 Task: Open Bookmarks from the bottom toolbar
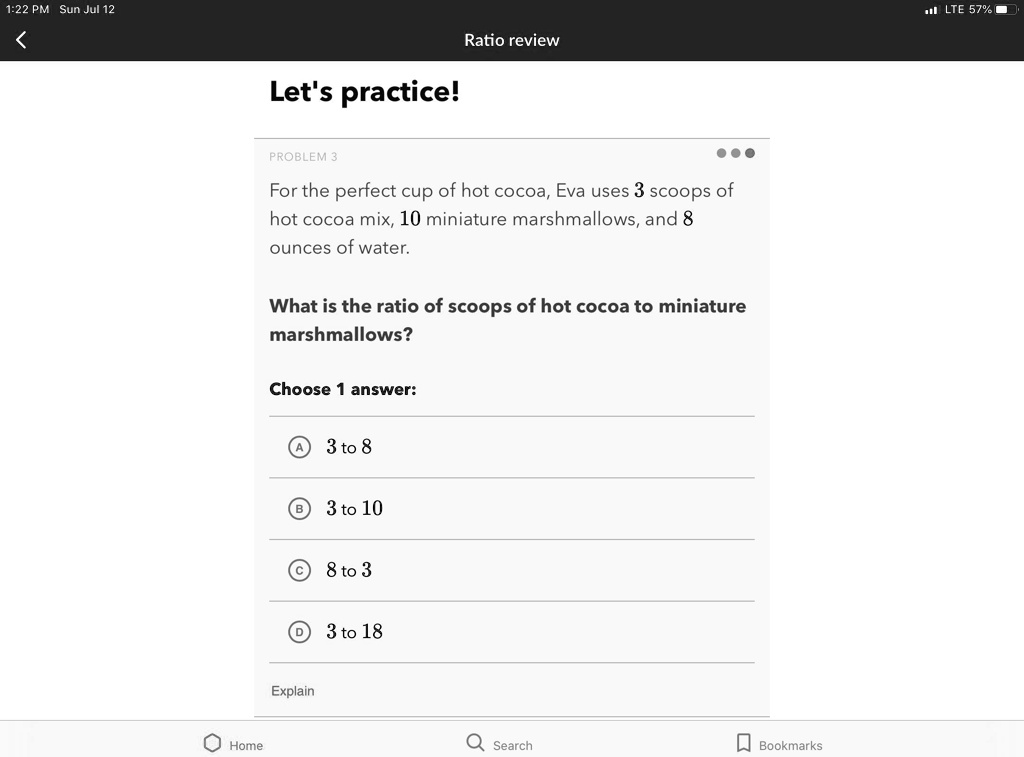(x=779, y=744)
